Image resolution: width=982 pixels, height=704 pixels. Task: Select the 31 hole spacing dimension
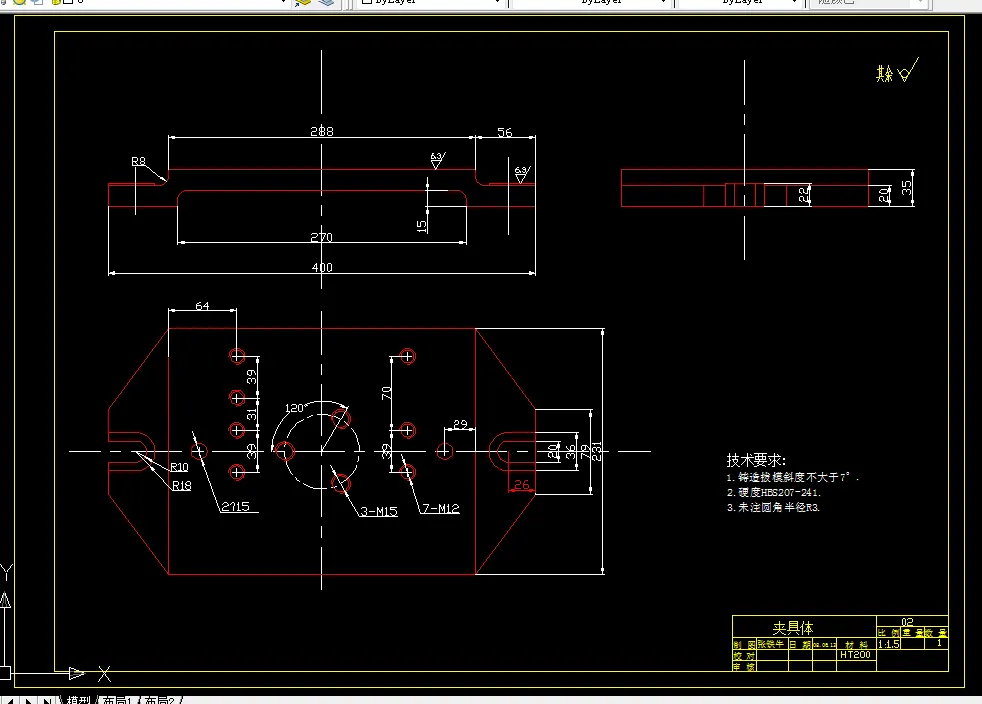[x=251, y=414]
